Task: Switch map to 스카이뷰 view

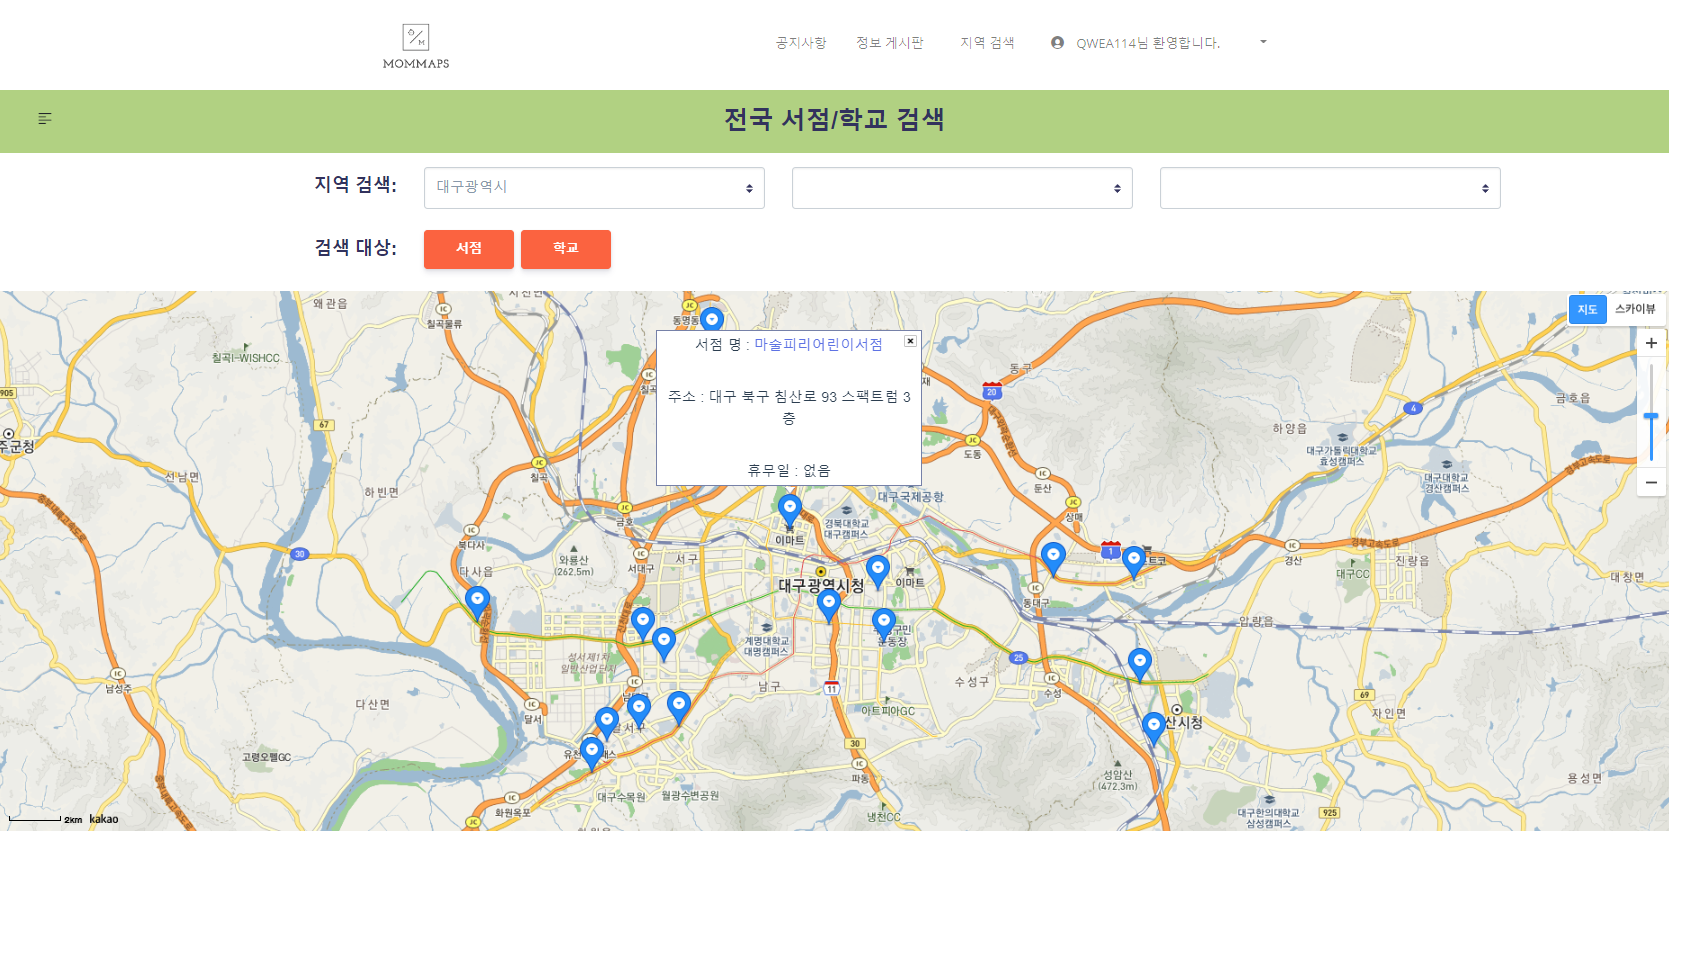Action: (x=1638, y=309)
